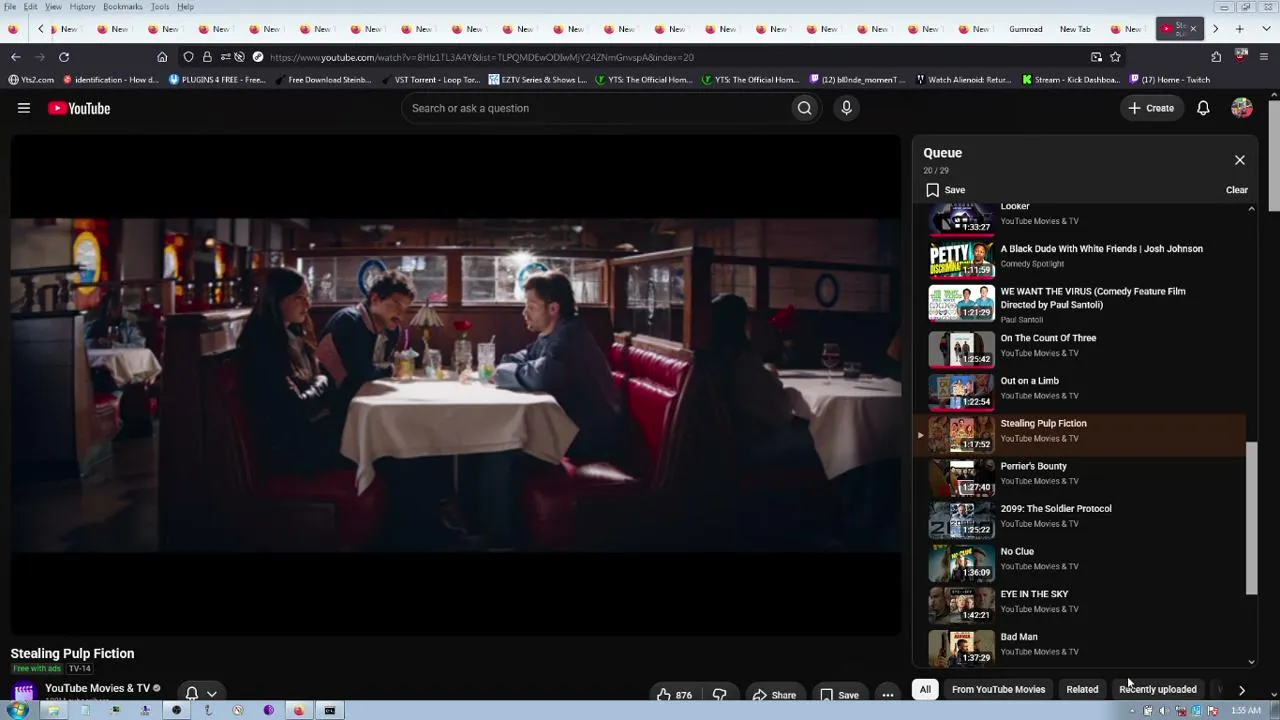Save video using the Save button below player
Screen dimensions: 1280x720
(x=839, y=695)
